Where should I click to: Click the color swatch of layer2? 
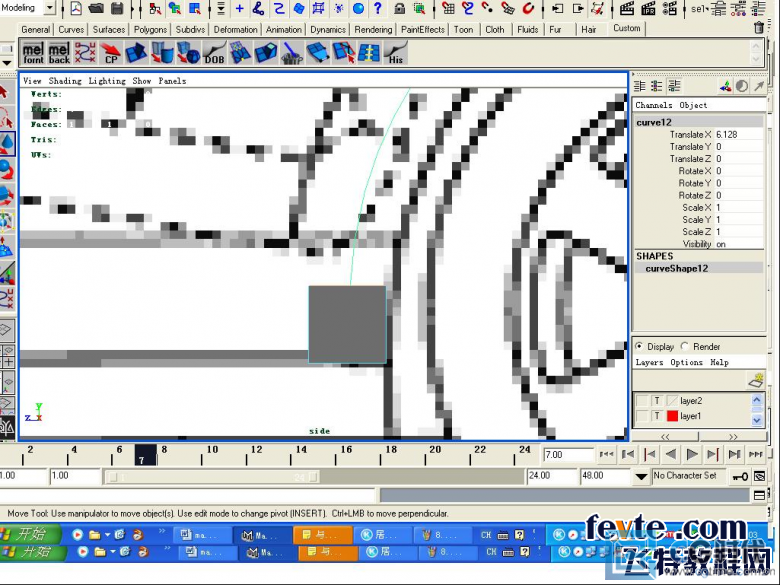click(673, 401)
